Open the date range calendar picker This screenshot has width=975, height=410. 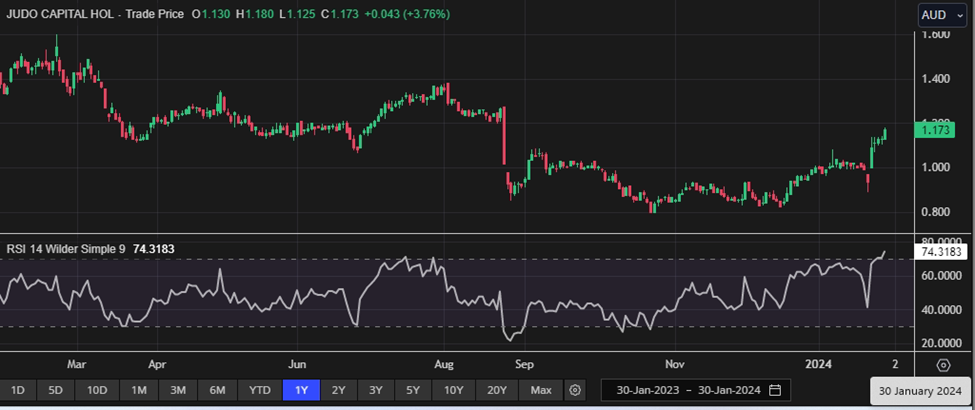[x=775, y=390]
